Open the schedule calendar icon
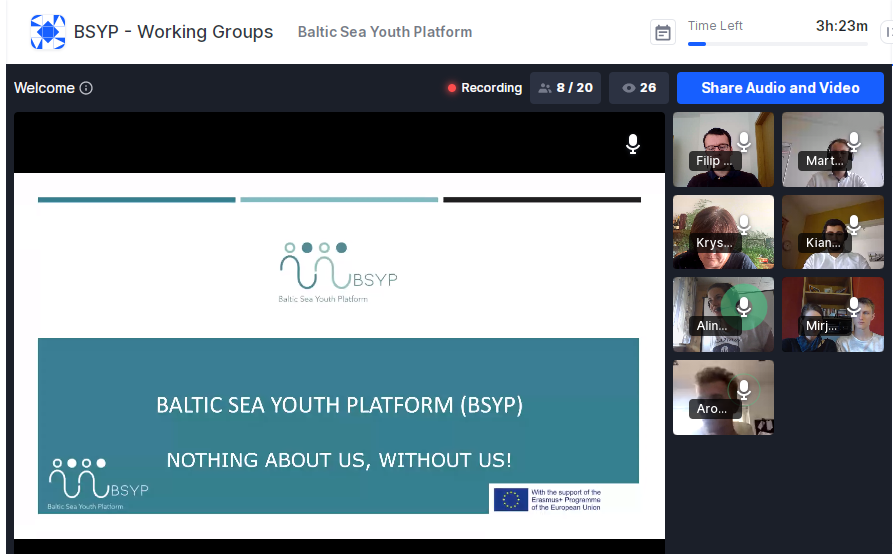 pos(663,32)
